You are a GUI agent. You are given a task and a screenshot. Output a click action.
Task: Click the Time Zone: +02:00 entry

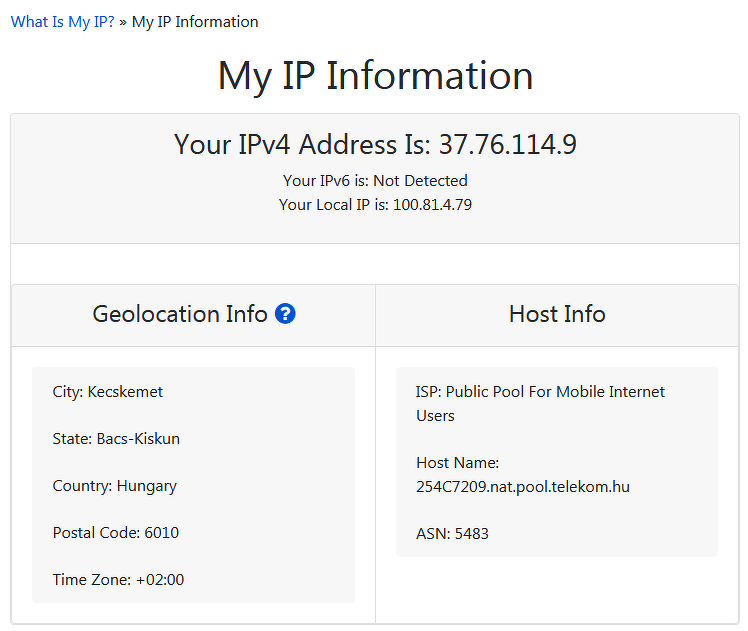[x=118, y=579]
